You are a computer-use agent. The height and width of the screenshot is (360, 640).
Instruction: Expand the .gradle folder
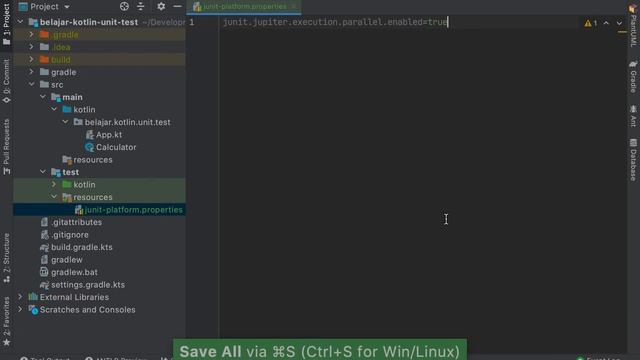coord(31,34)
